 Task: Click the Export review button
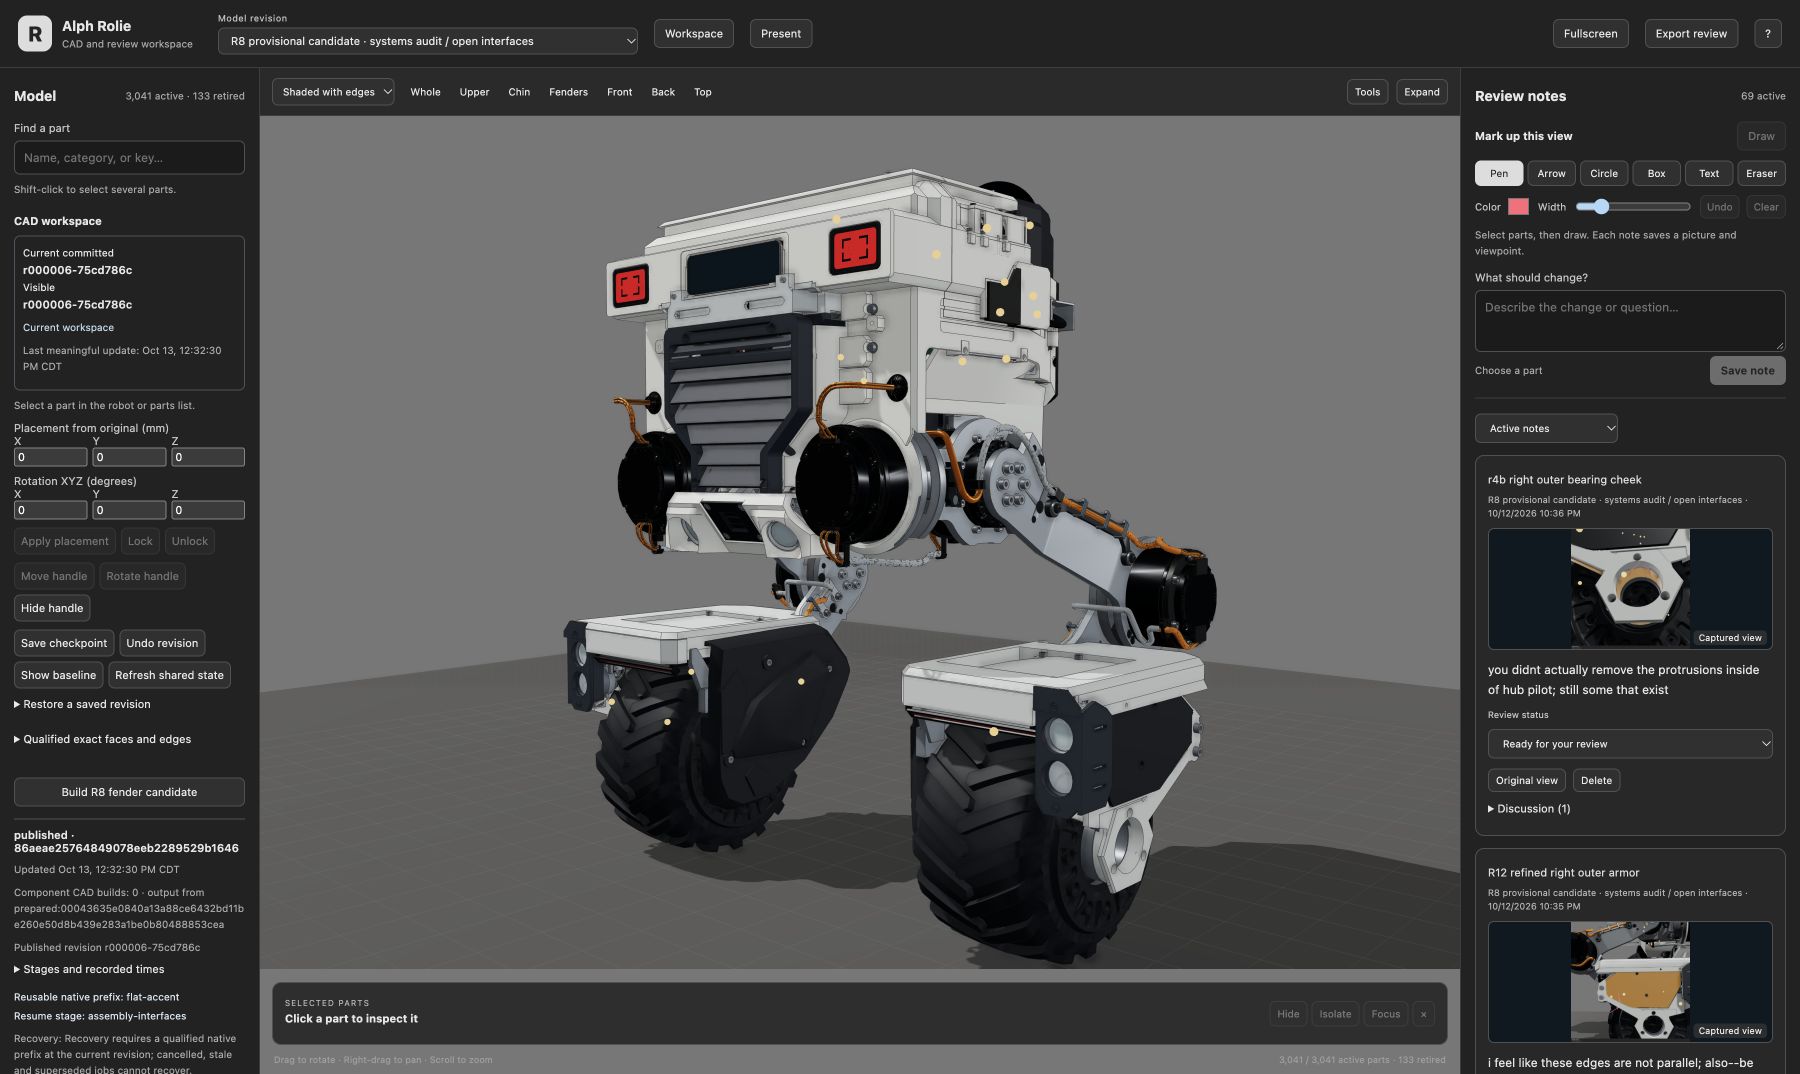(1691, 34)
